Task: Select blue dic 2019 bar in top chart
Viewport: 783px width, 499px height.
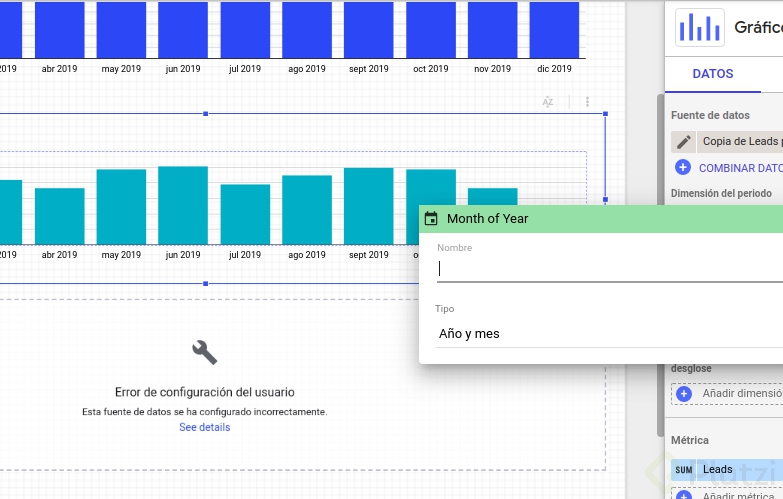Action: (554, 29)
